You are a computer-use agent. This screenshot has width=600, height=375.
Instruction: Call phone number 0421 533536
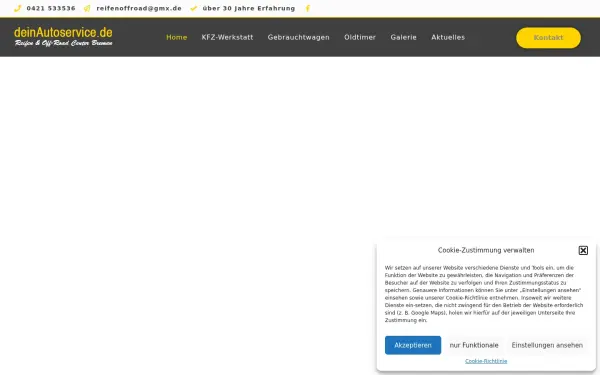click(51, 8)
